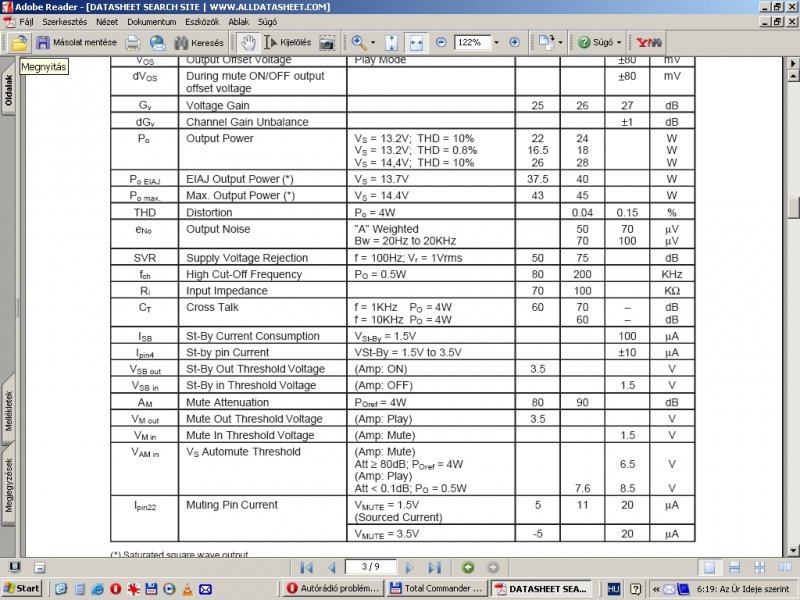Click the printer icon in toolbar
This screenshot has width=800, height=600.
(x=133, y=43)
